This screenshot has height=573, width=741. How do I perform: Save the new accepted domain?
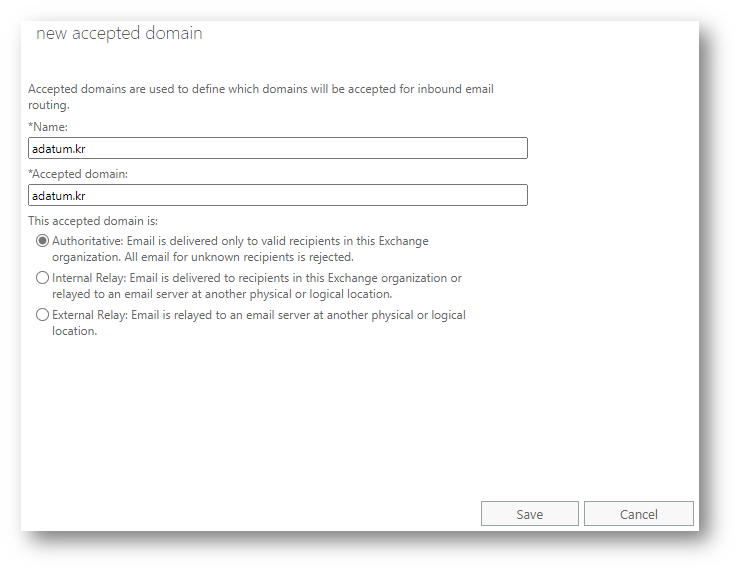point(530,513)
